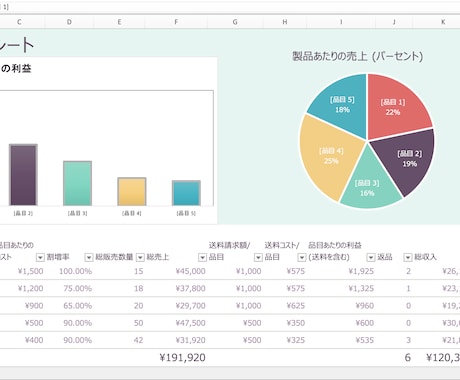Select the cell containing ¥1,925
The height and width of the screenshot is (380, 460).
[341, 271]
